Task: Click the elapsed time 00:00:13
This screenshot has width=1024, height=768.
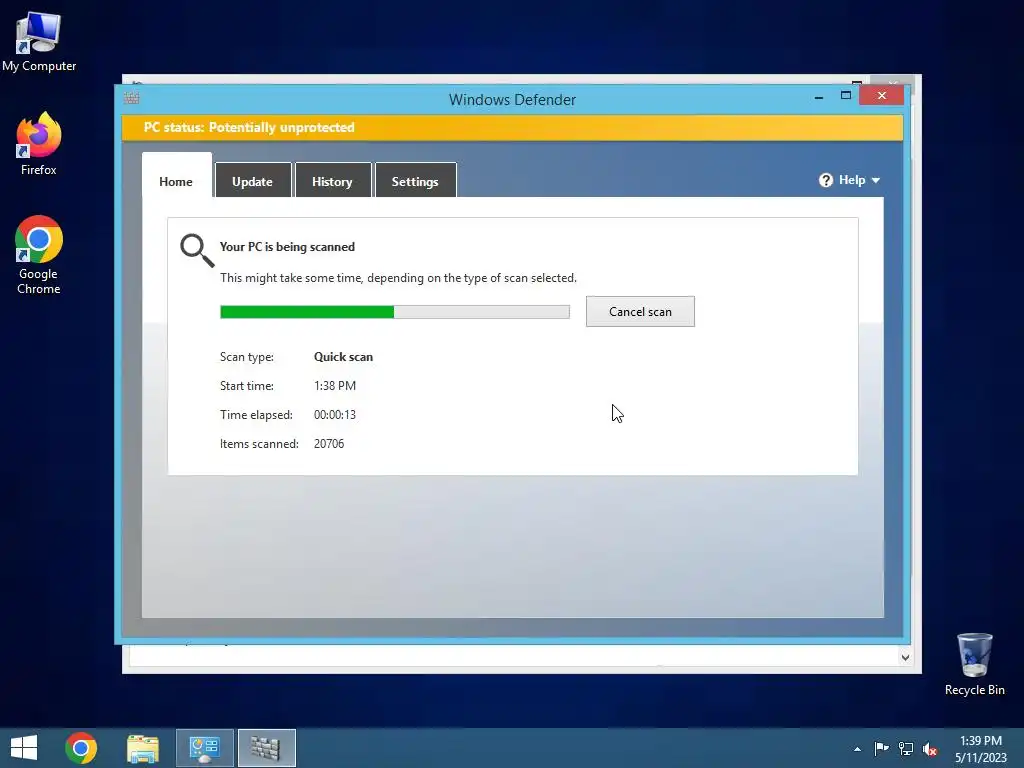Action: coord(335,415)
